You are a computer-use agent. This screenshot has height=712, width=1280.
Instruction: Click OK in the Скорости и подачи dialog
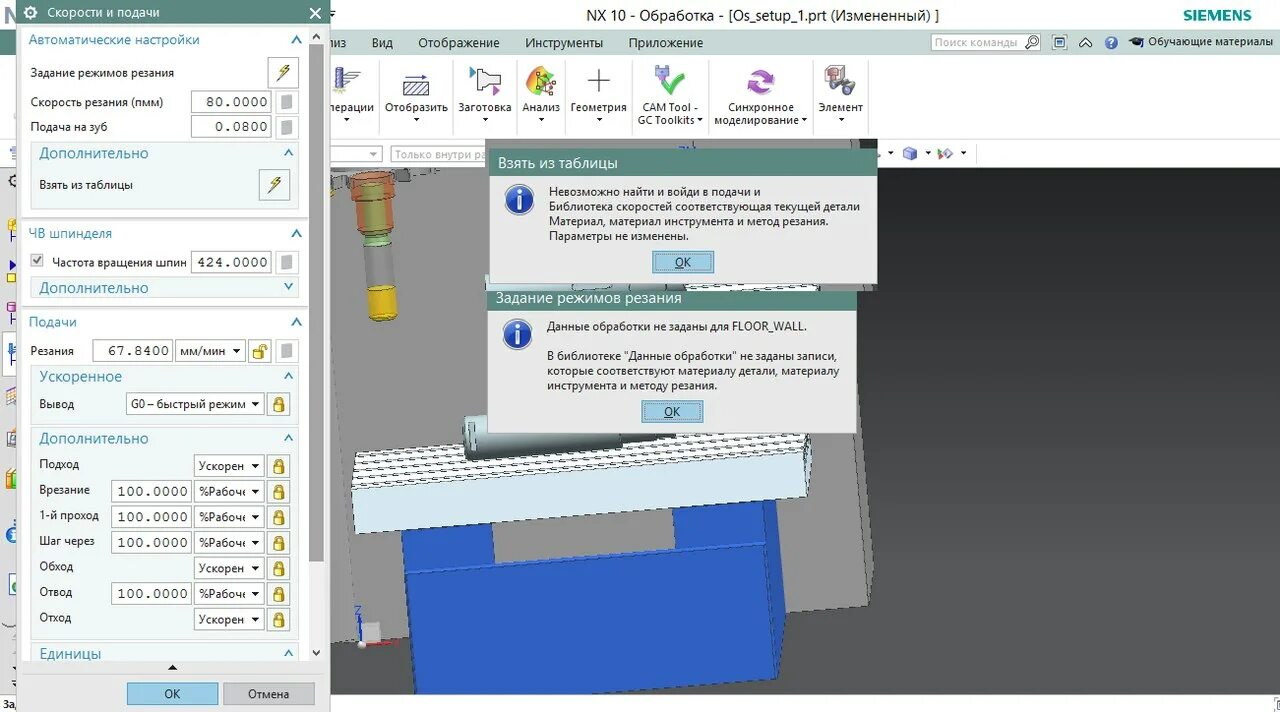point(172,694)
